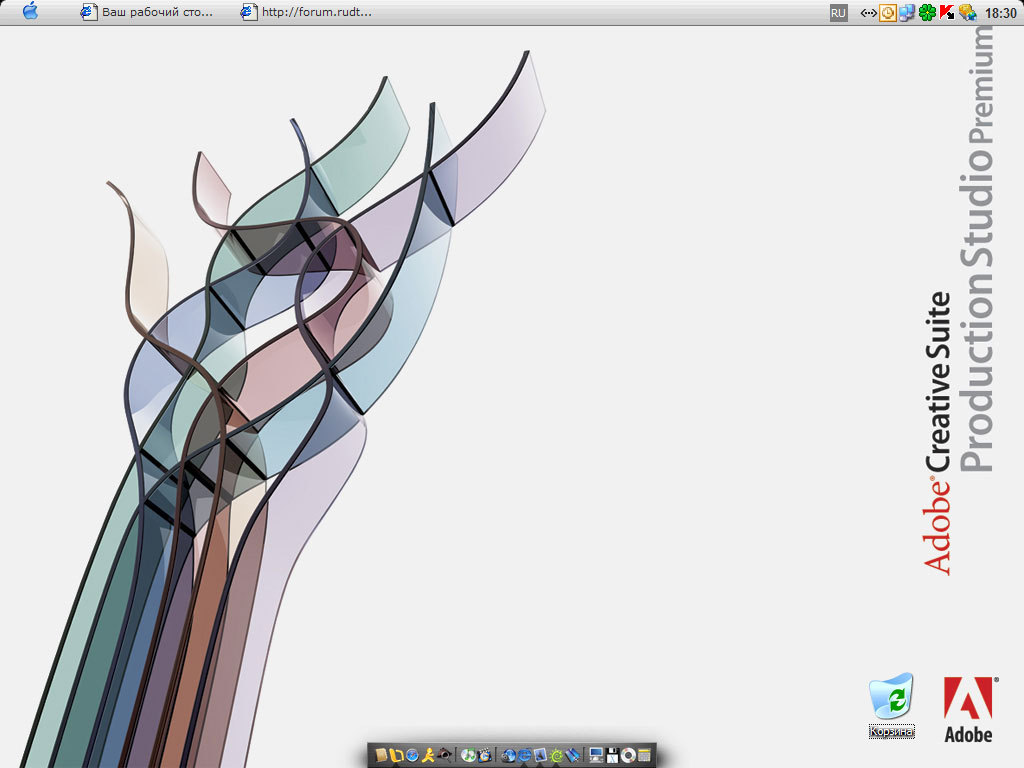This screenshot has width=1024, height=768.
Task: Switch to 'Ваш рабочий сто...' taskbar window
Action: pyautogui.click(x=147, y=12)
